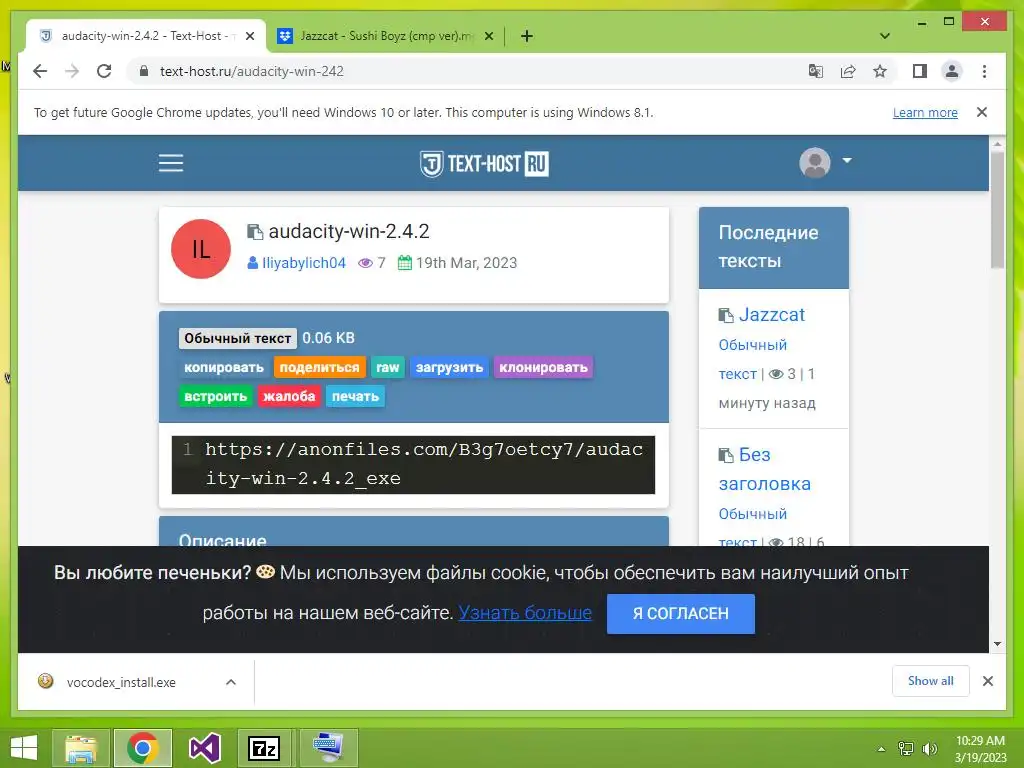The height and width of the screenshot is (768, 1024).
Task: Click the anonfiles URL text line
Action: click(x=423, y=464)
